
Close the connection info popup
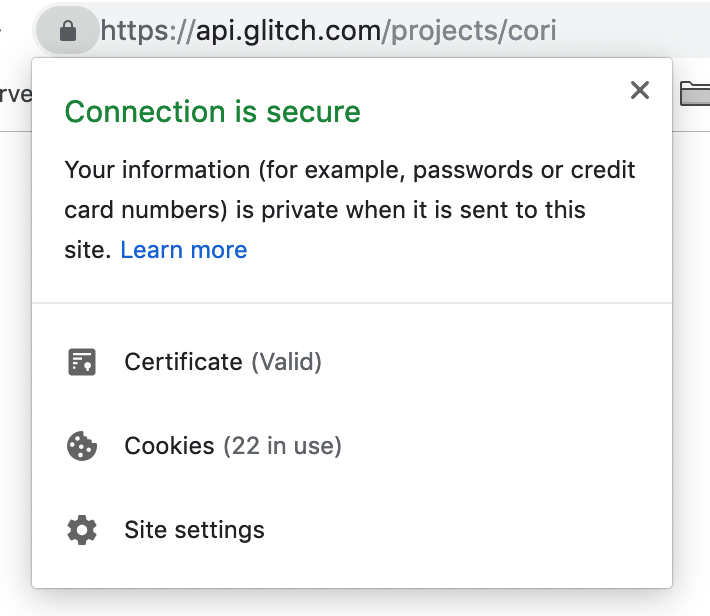(640, 91)
